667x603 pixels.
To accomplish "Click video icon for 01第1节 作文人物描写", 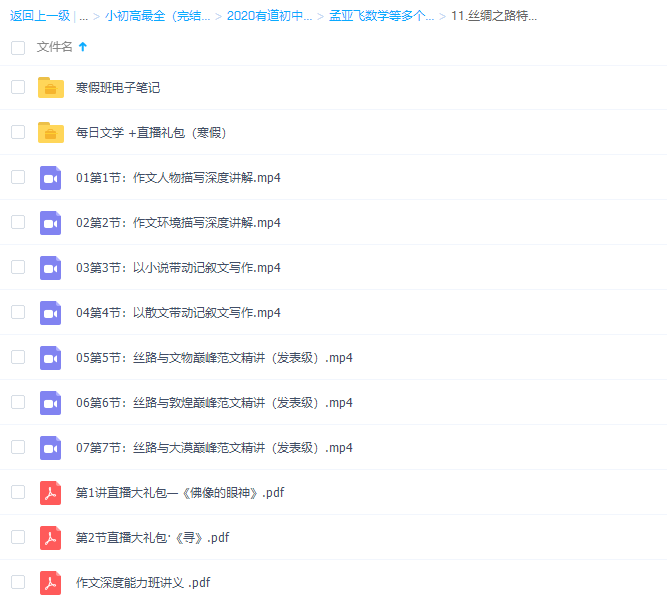I will tap(51, 178).
